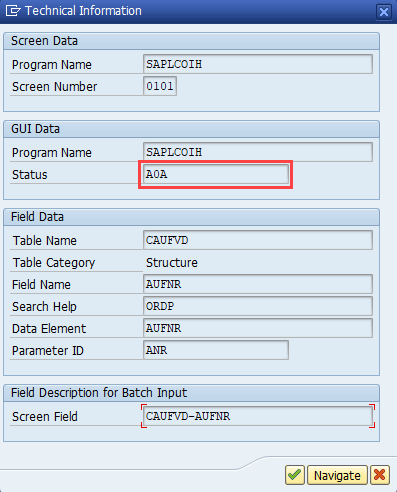Click the Search Help label
The height and width of the screenshot is (492, 397).
pyautogui.click(x=44, y=307)
